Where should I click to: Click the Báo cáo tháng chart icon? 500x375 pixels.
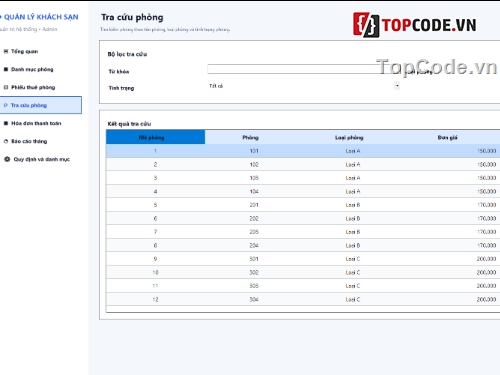click(6, 141)
